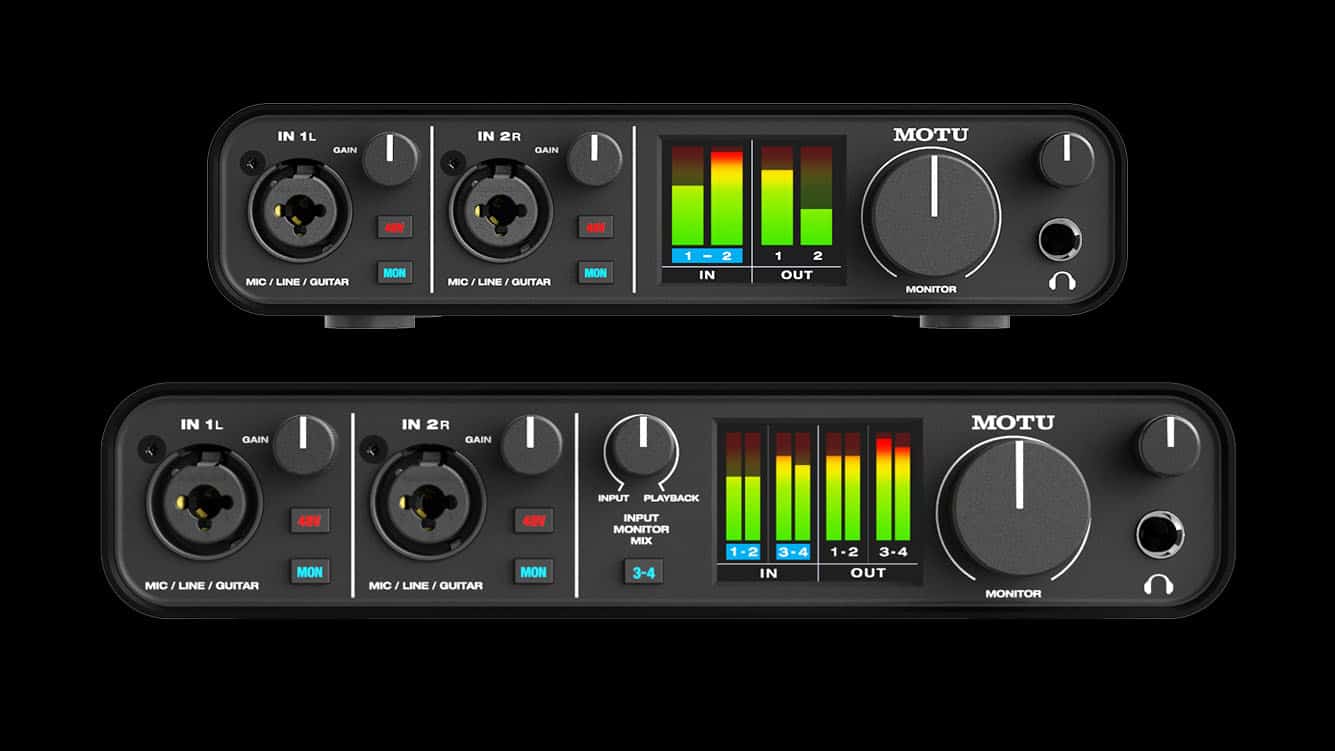The height and width of the screenshot is (751, 1335).
Task: Click the headphone icon on the top M2 interface
Action: coord(1062,280)
